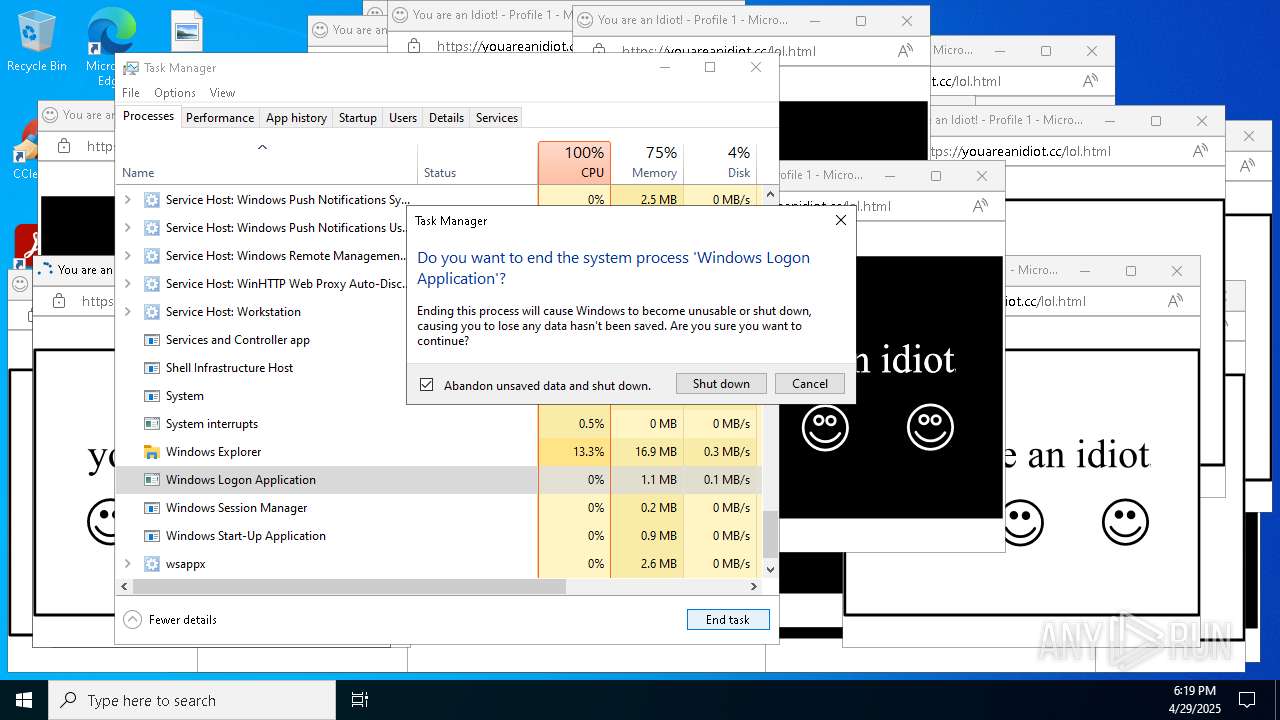Click the Windows Logon Application icon
Viewport: 1280px width, 720px height.
(152, 480)
